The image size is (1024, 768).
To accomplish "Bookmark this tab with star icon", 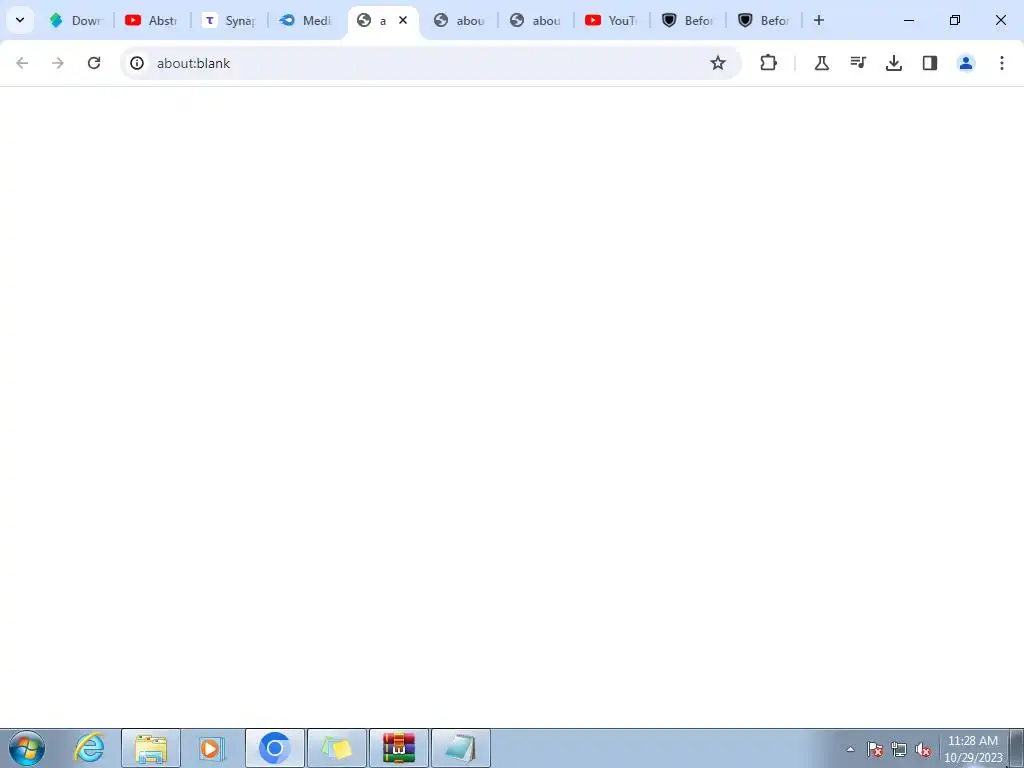I will click(x=718, y=63).
